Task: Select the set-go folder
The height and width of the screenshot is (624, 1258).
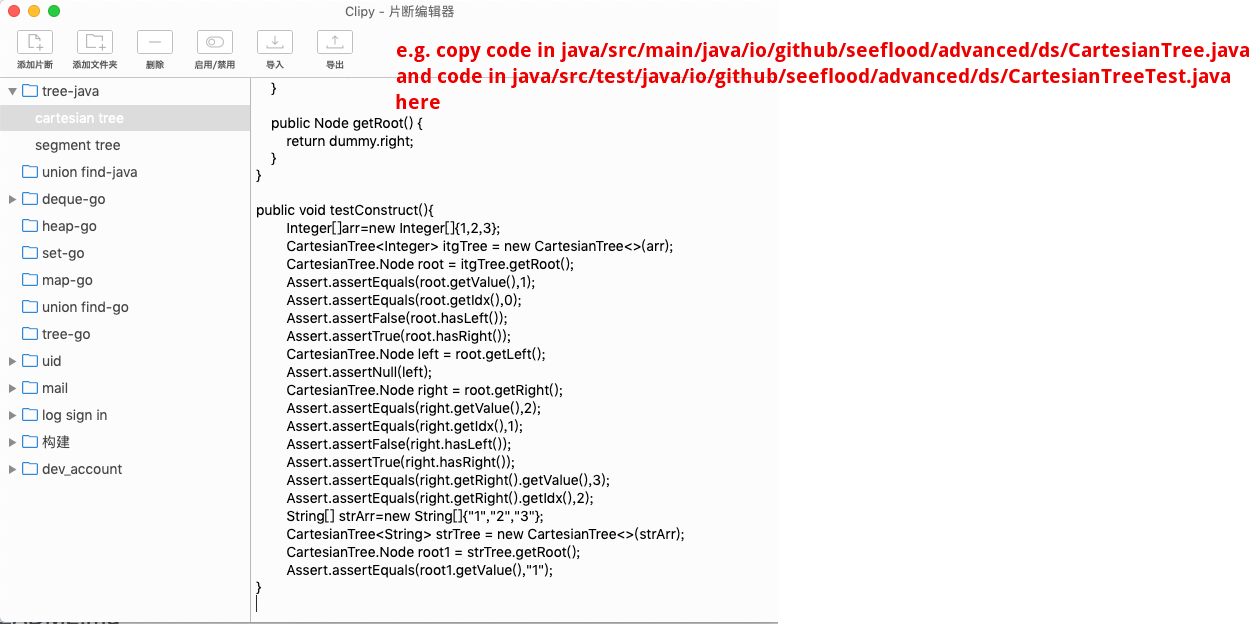Action: (125, 253)
